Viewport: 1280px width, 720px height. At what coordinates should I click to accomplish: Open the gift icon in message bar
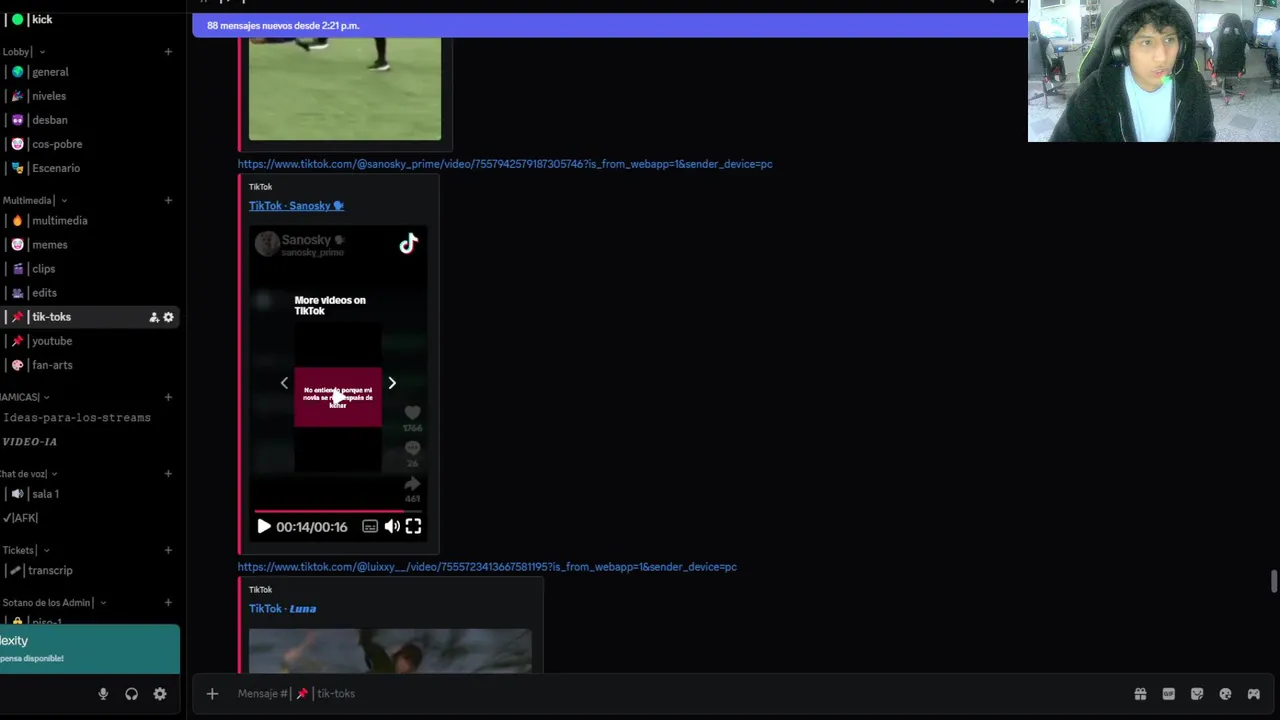click(1140, 694)
